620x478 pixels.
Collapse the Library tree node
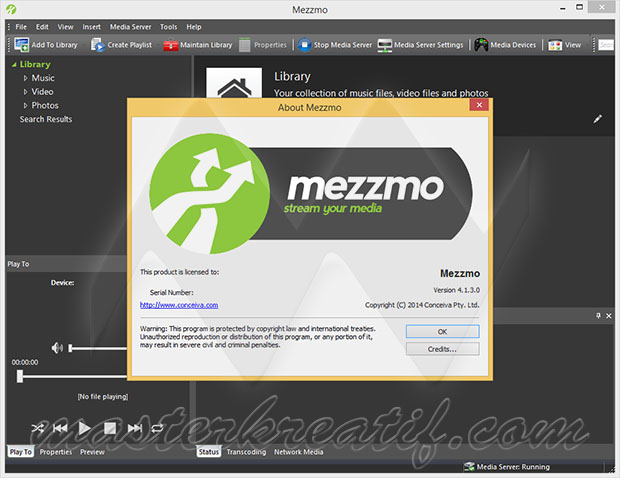point(14,64)
